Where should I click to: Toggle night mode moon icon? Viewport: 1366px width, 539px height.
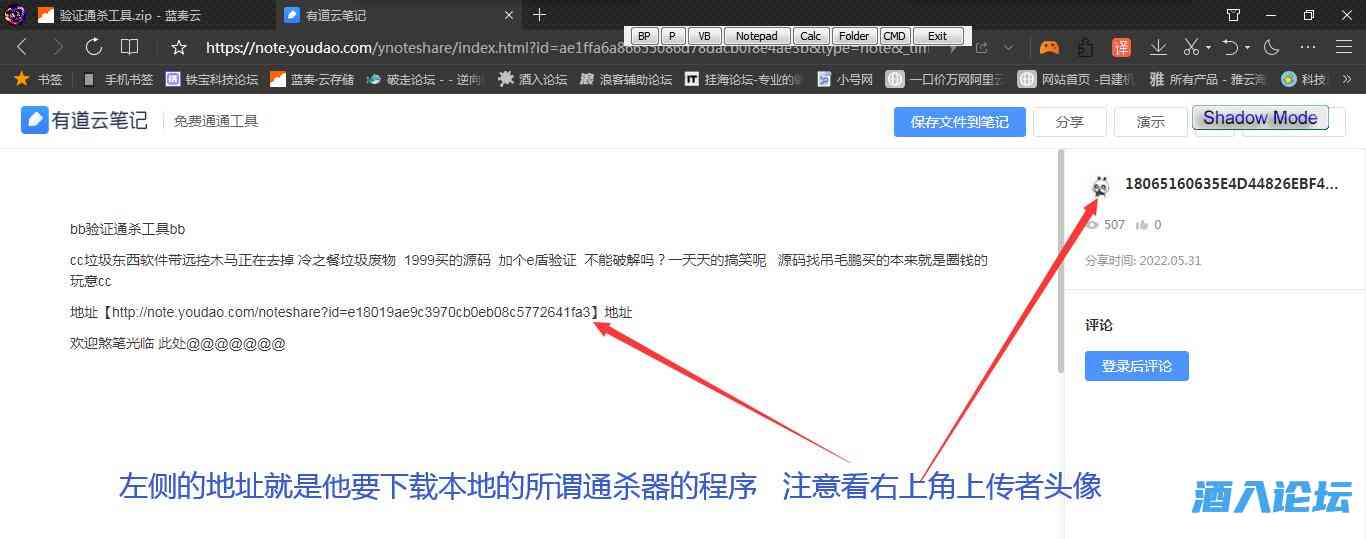(x=1272, y=47)
